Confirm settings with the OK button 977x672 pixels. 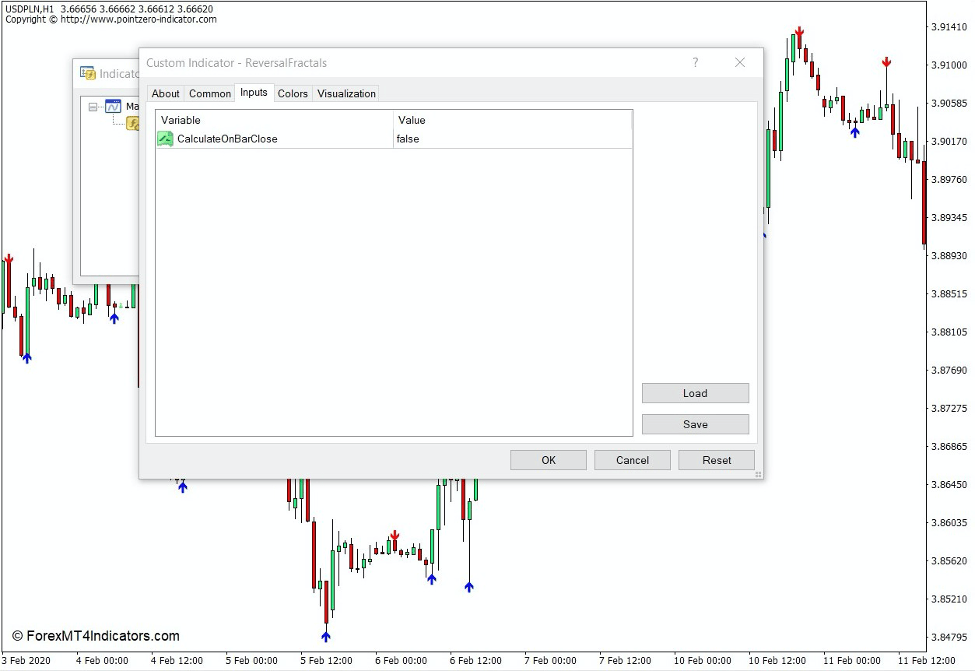[548, 459]
